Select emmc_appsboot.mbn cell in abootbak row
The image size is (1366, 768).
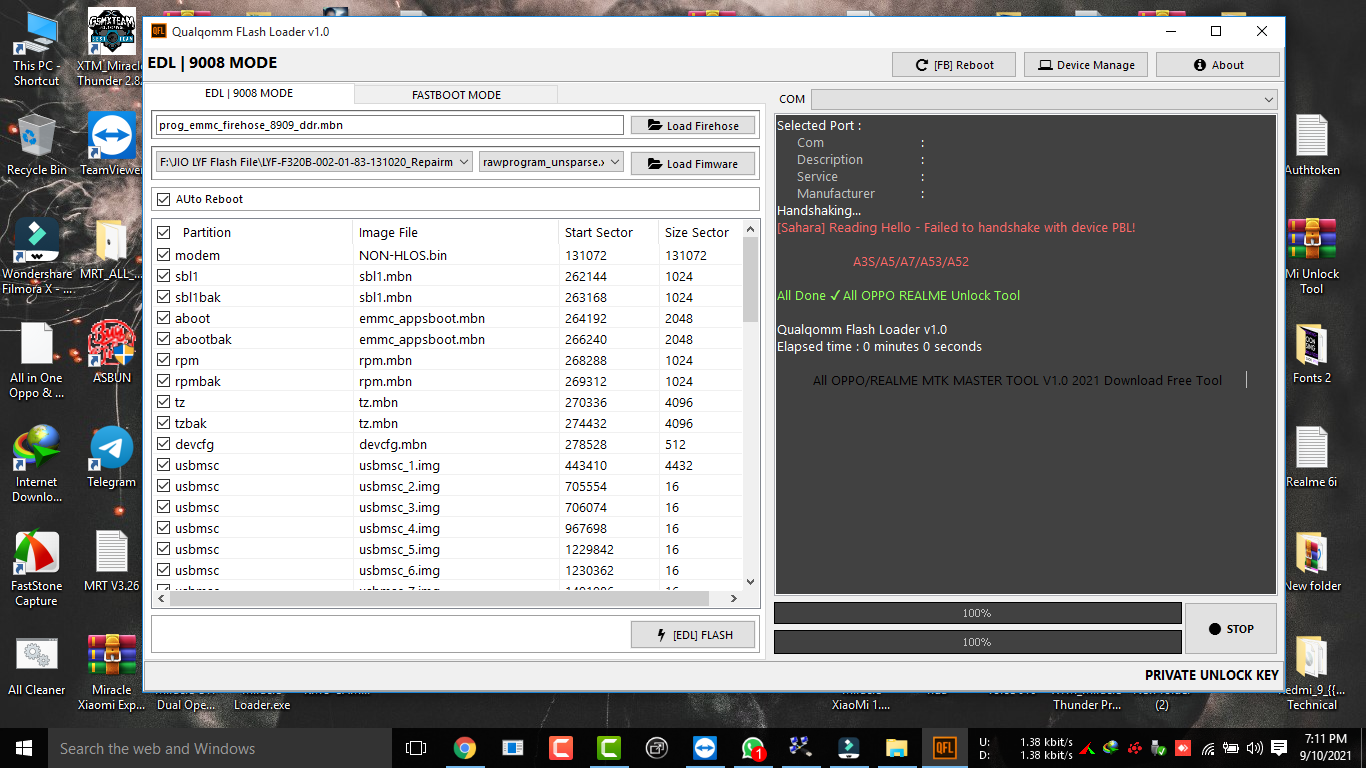(x=422, y=339)
